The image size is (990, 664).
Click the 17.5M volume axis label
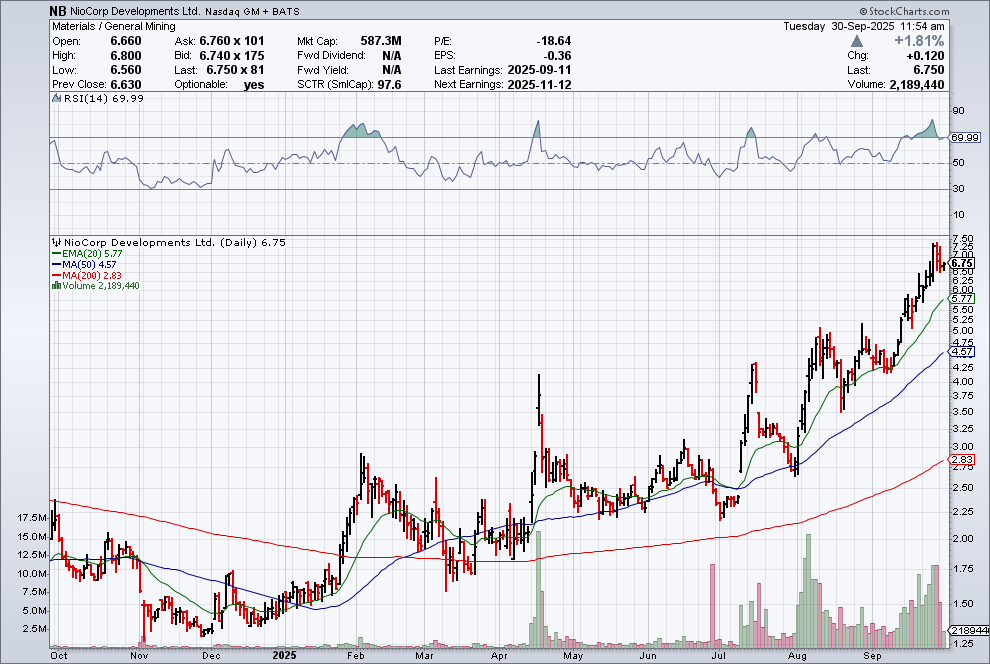coord(32,518)
